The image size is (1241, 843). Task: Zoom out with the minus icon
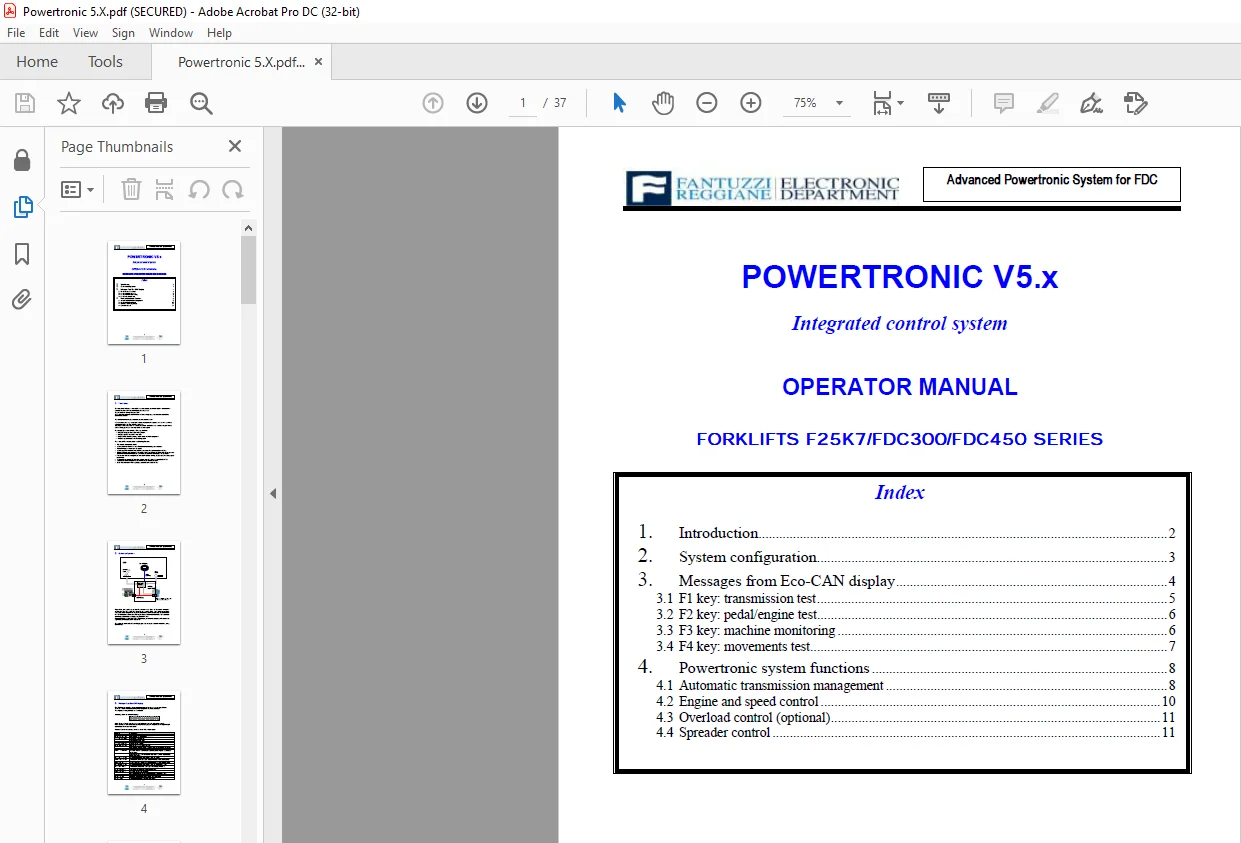[707, 103]
